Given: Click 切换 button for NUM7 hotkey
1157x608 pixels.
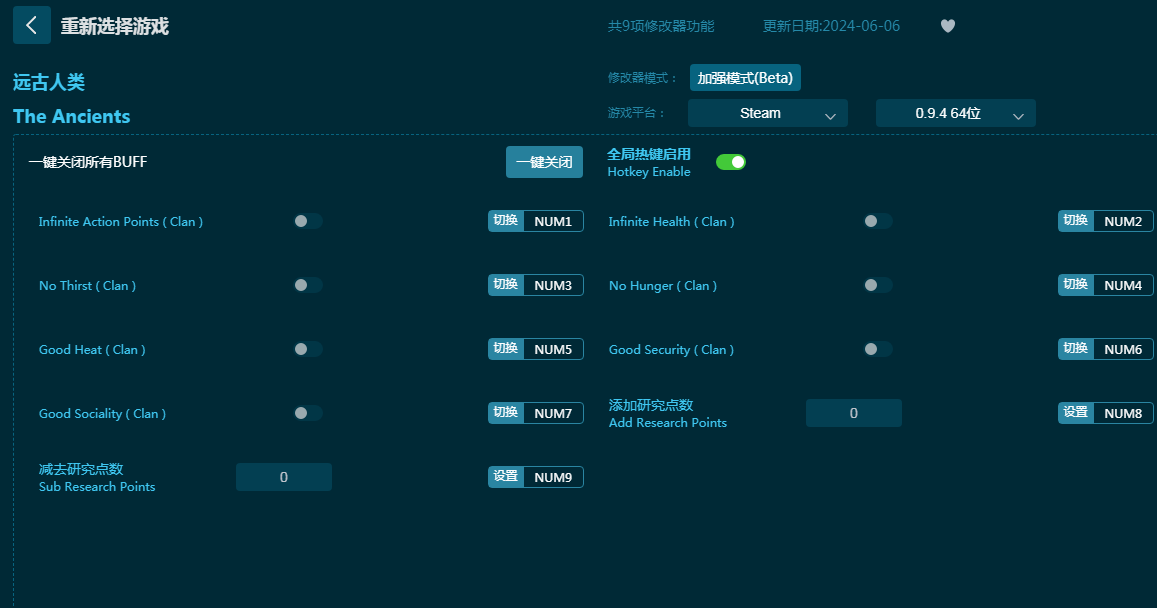Looking at the screenshot, I should point(506,413).
